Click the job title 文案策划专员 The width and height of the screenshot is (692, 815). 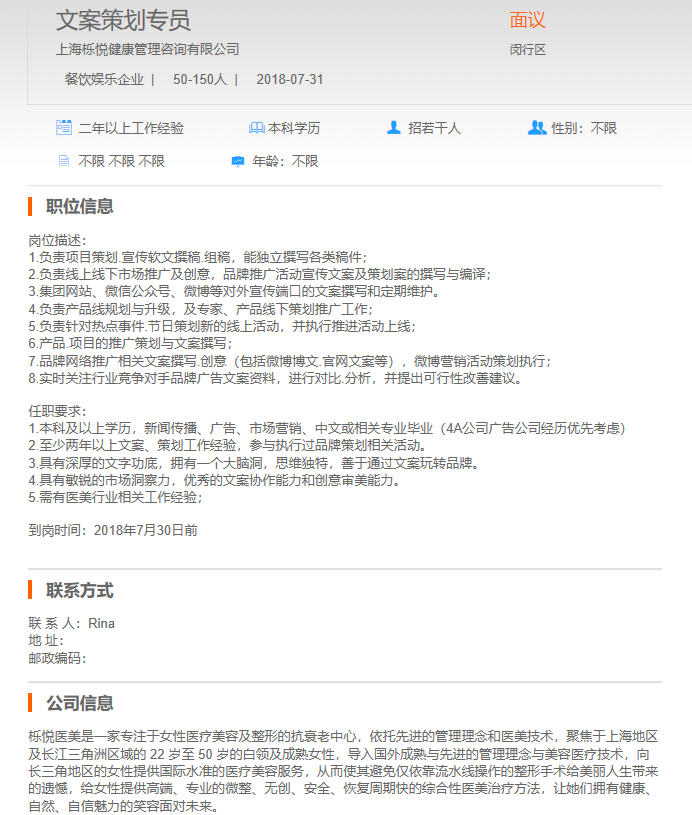123,20
